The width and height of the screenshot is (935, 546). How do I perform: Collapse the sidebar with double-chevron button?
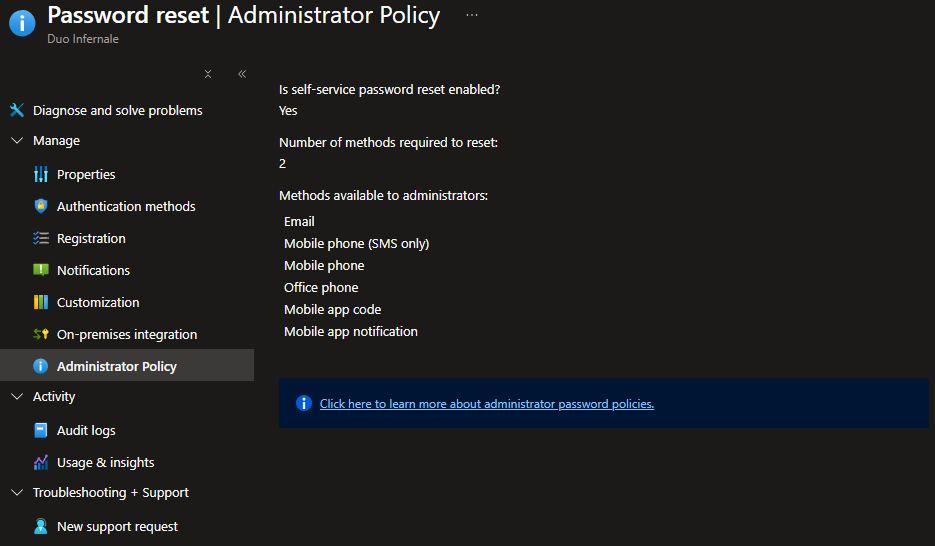[x=242, y=74]
